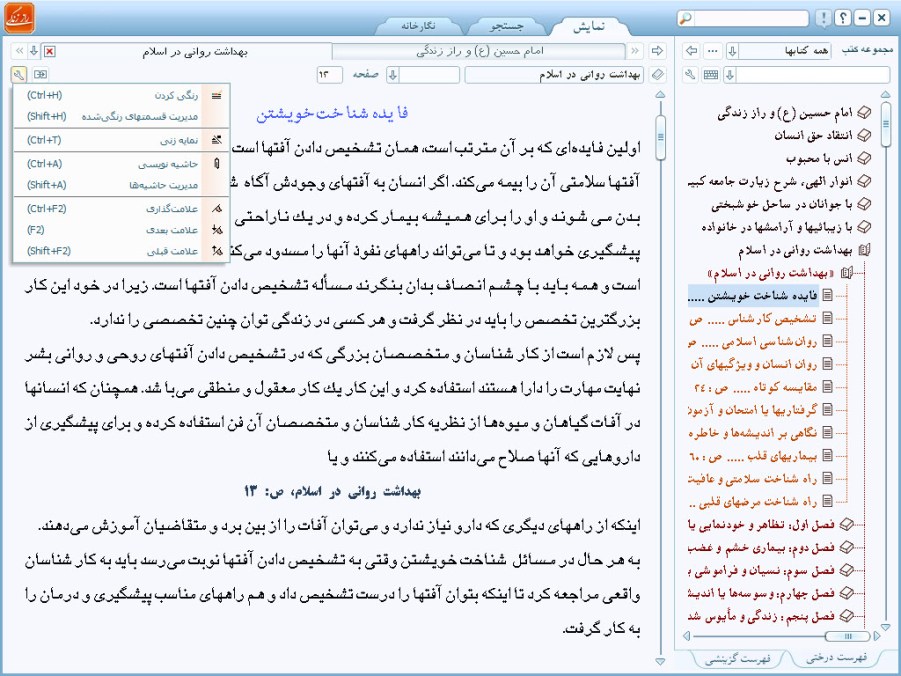The height and width of the screenshot is (676, 901).
Task: Click the page layout icon beside the tools wrench
Action: click(x=40, y=74)
